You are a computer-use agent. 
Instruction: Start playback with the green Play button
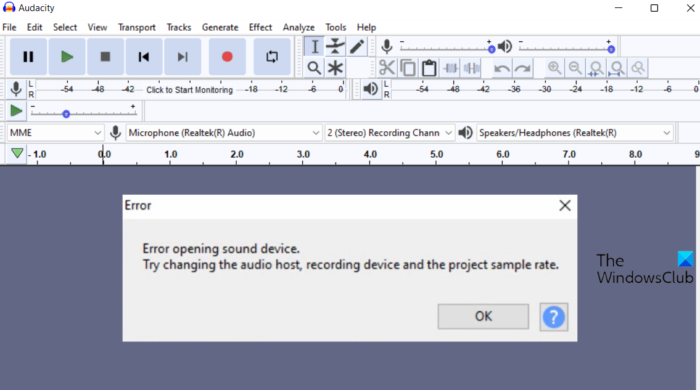pos(67,57)
